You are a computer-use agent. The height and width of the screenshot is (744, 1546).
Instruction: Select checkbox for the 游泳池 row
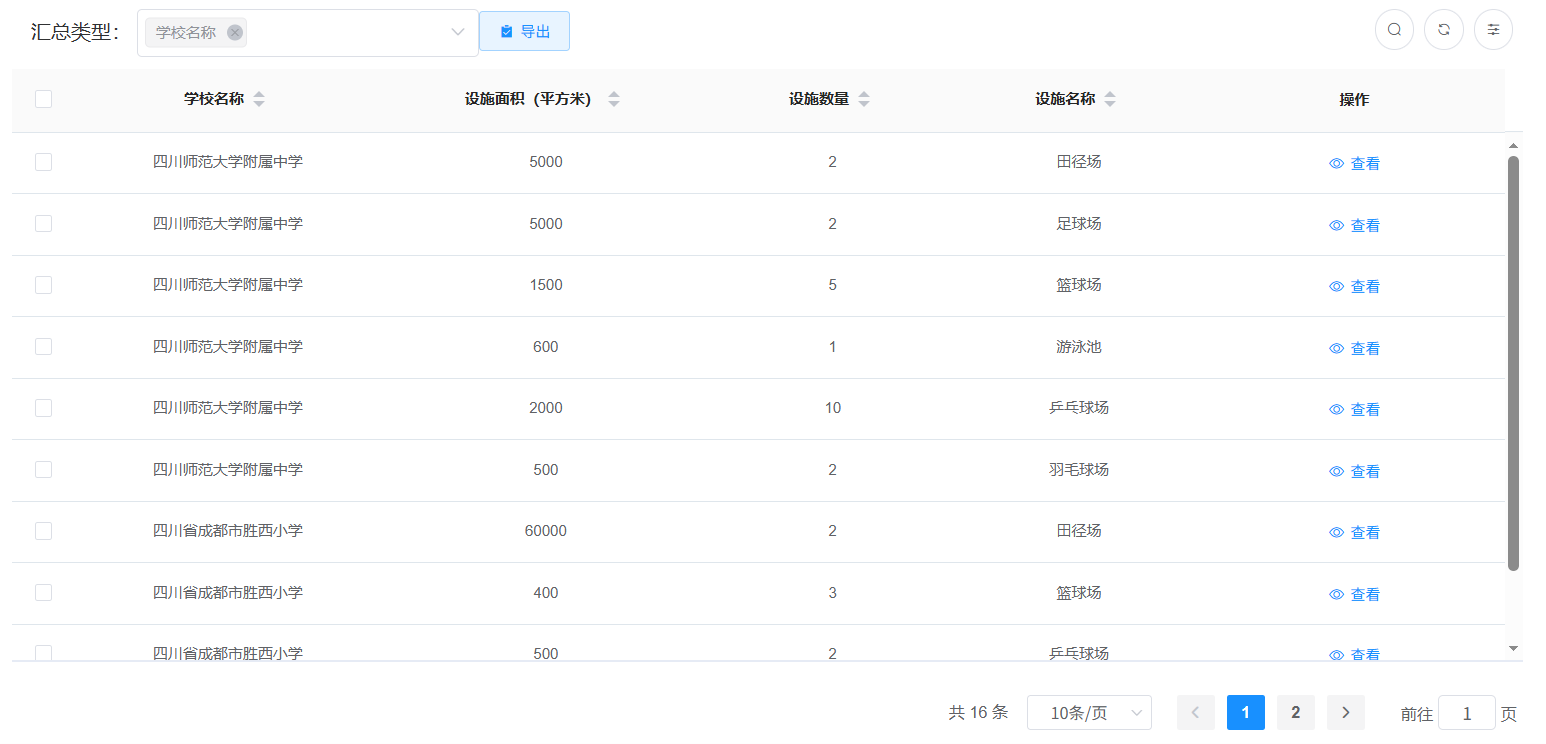(x=43, y=347)
